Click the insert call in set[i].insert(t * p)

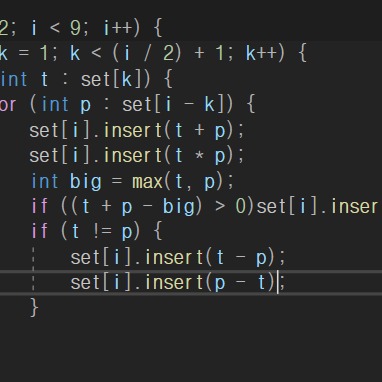[x=133, y=155]
